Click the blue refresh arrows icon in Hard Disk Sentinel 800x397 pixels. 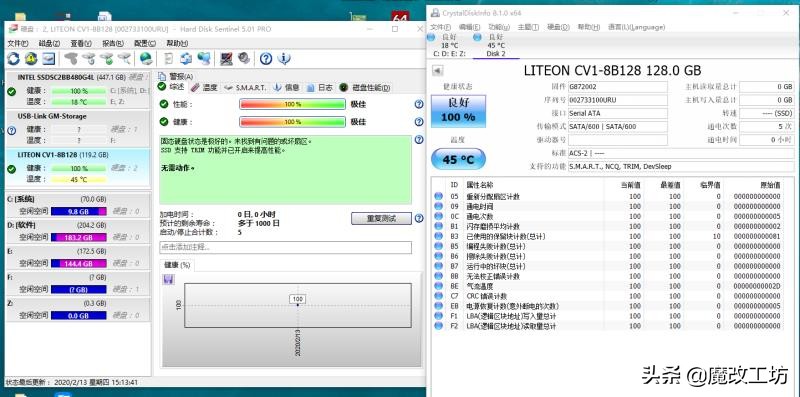[x=13, y=59]
